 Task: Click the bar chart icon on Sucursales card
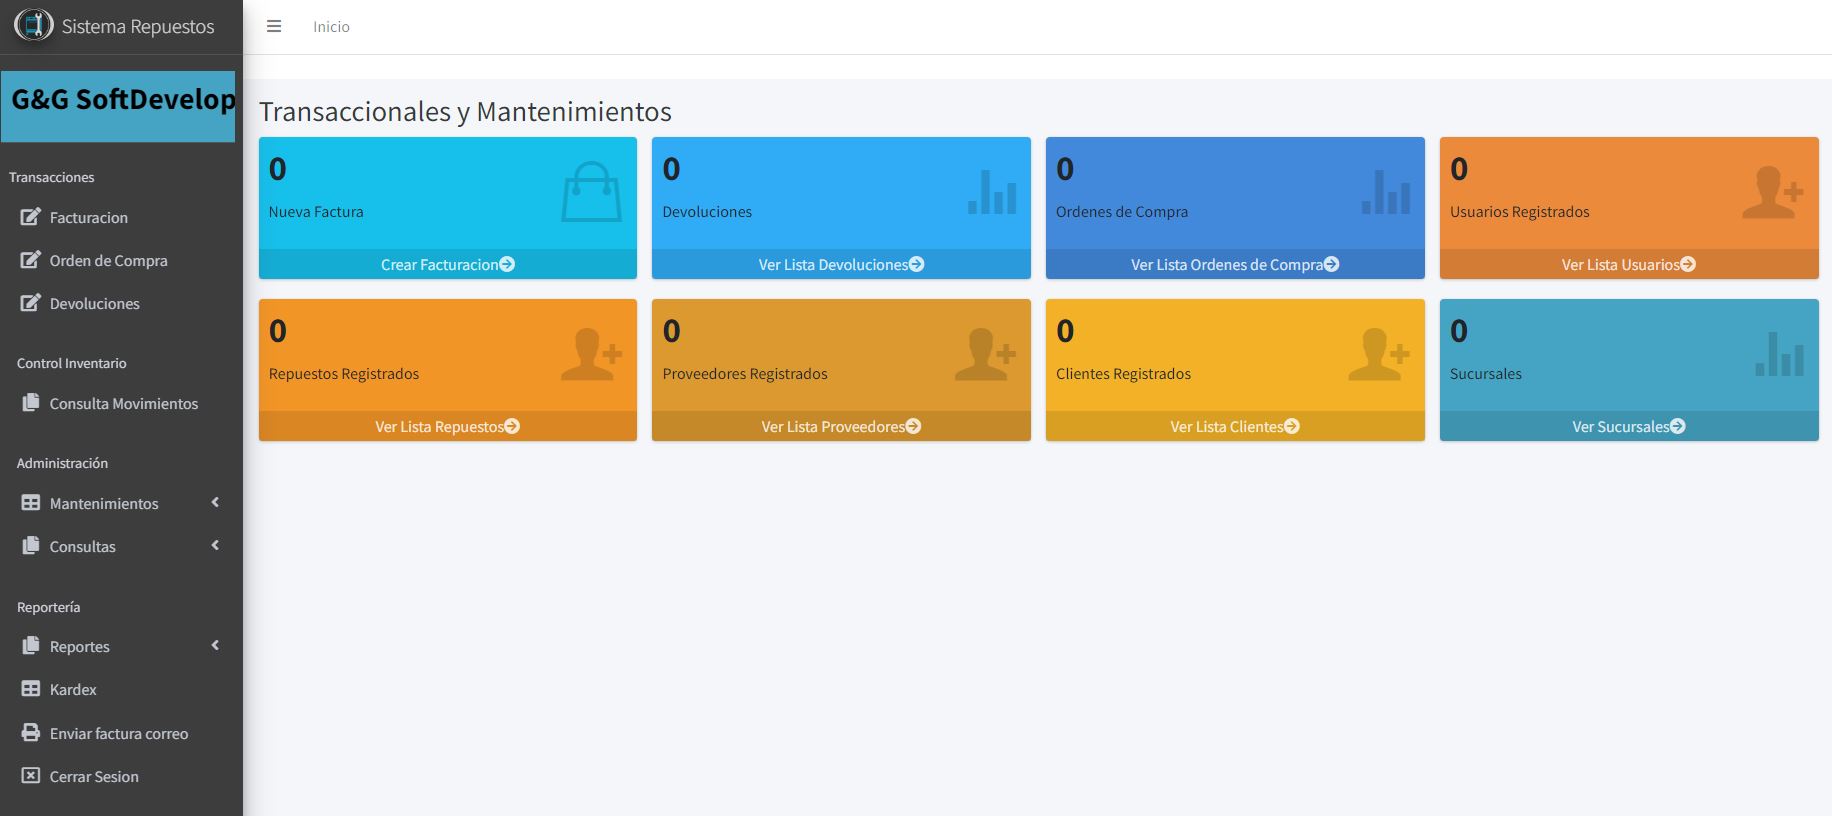(x=1779, y=354)
